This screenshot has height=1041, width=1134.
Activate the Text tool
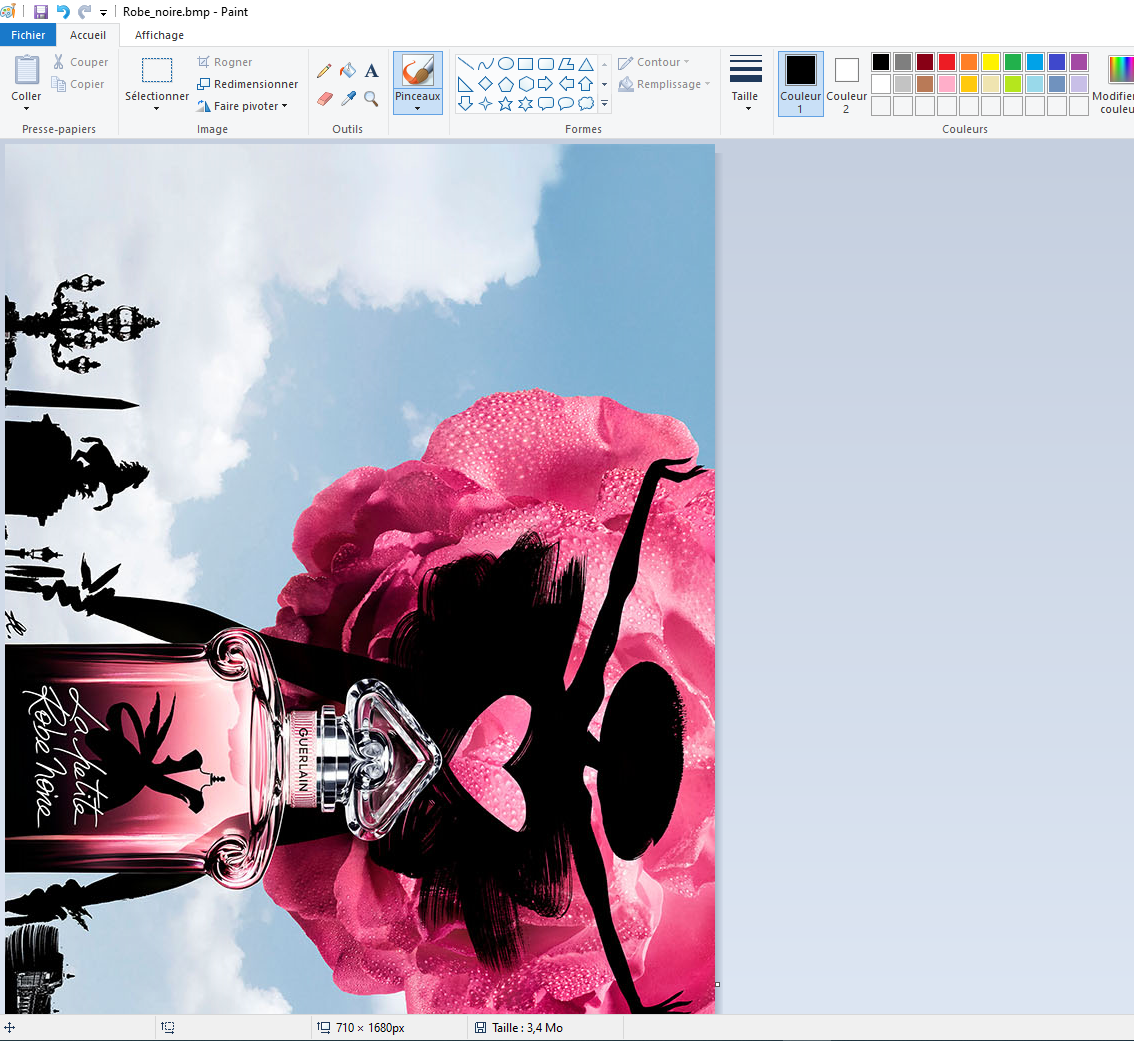tap(371, 70)
